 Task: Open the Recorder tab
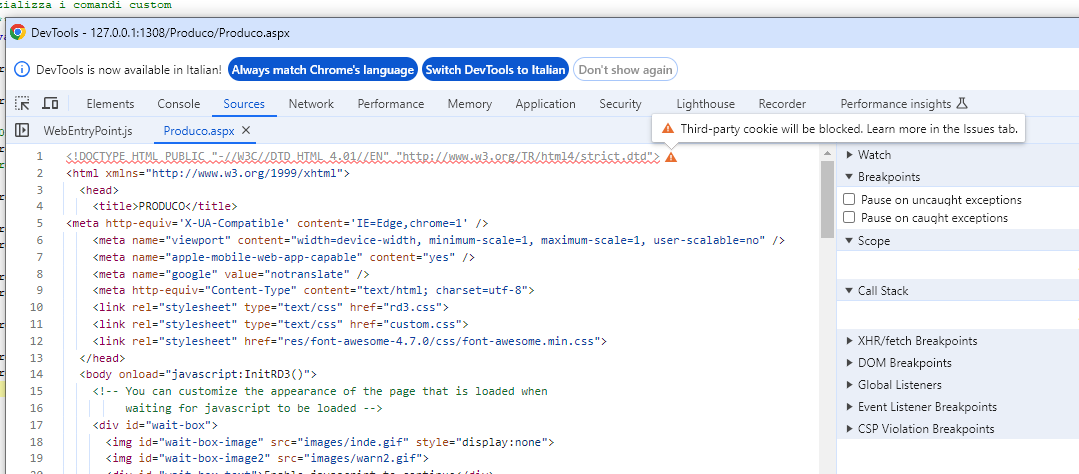pyautogui.click(x=782, y=104)
